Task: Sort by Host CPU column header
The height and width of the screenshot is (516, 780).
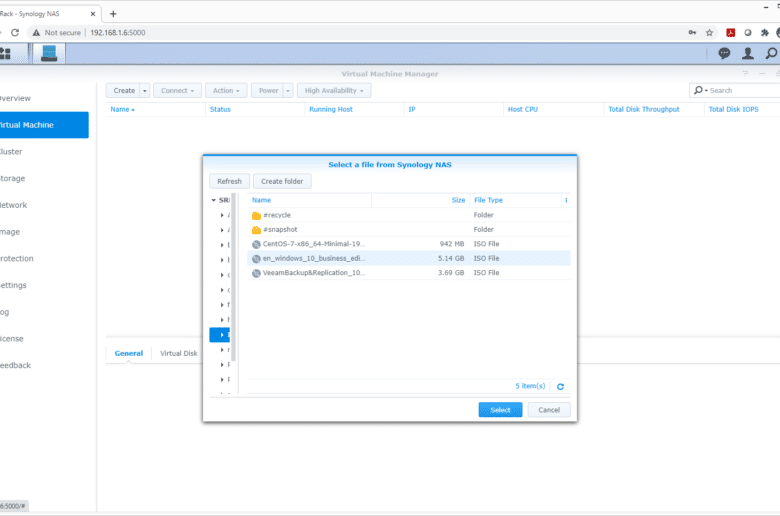Action: (x=553, y=109)
